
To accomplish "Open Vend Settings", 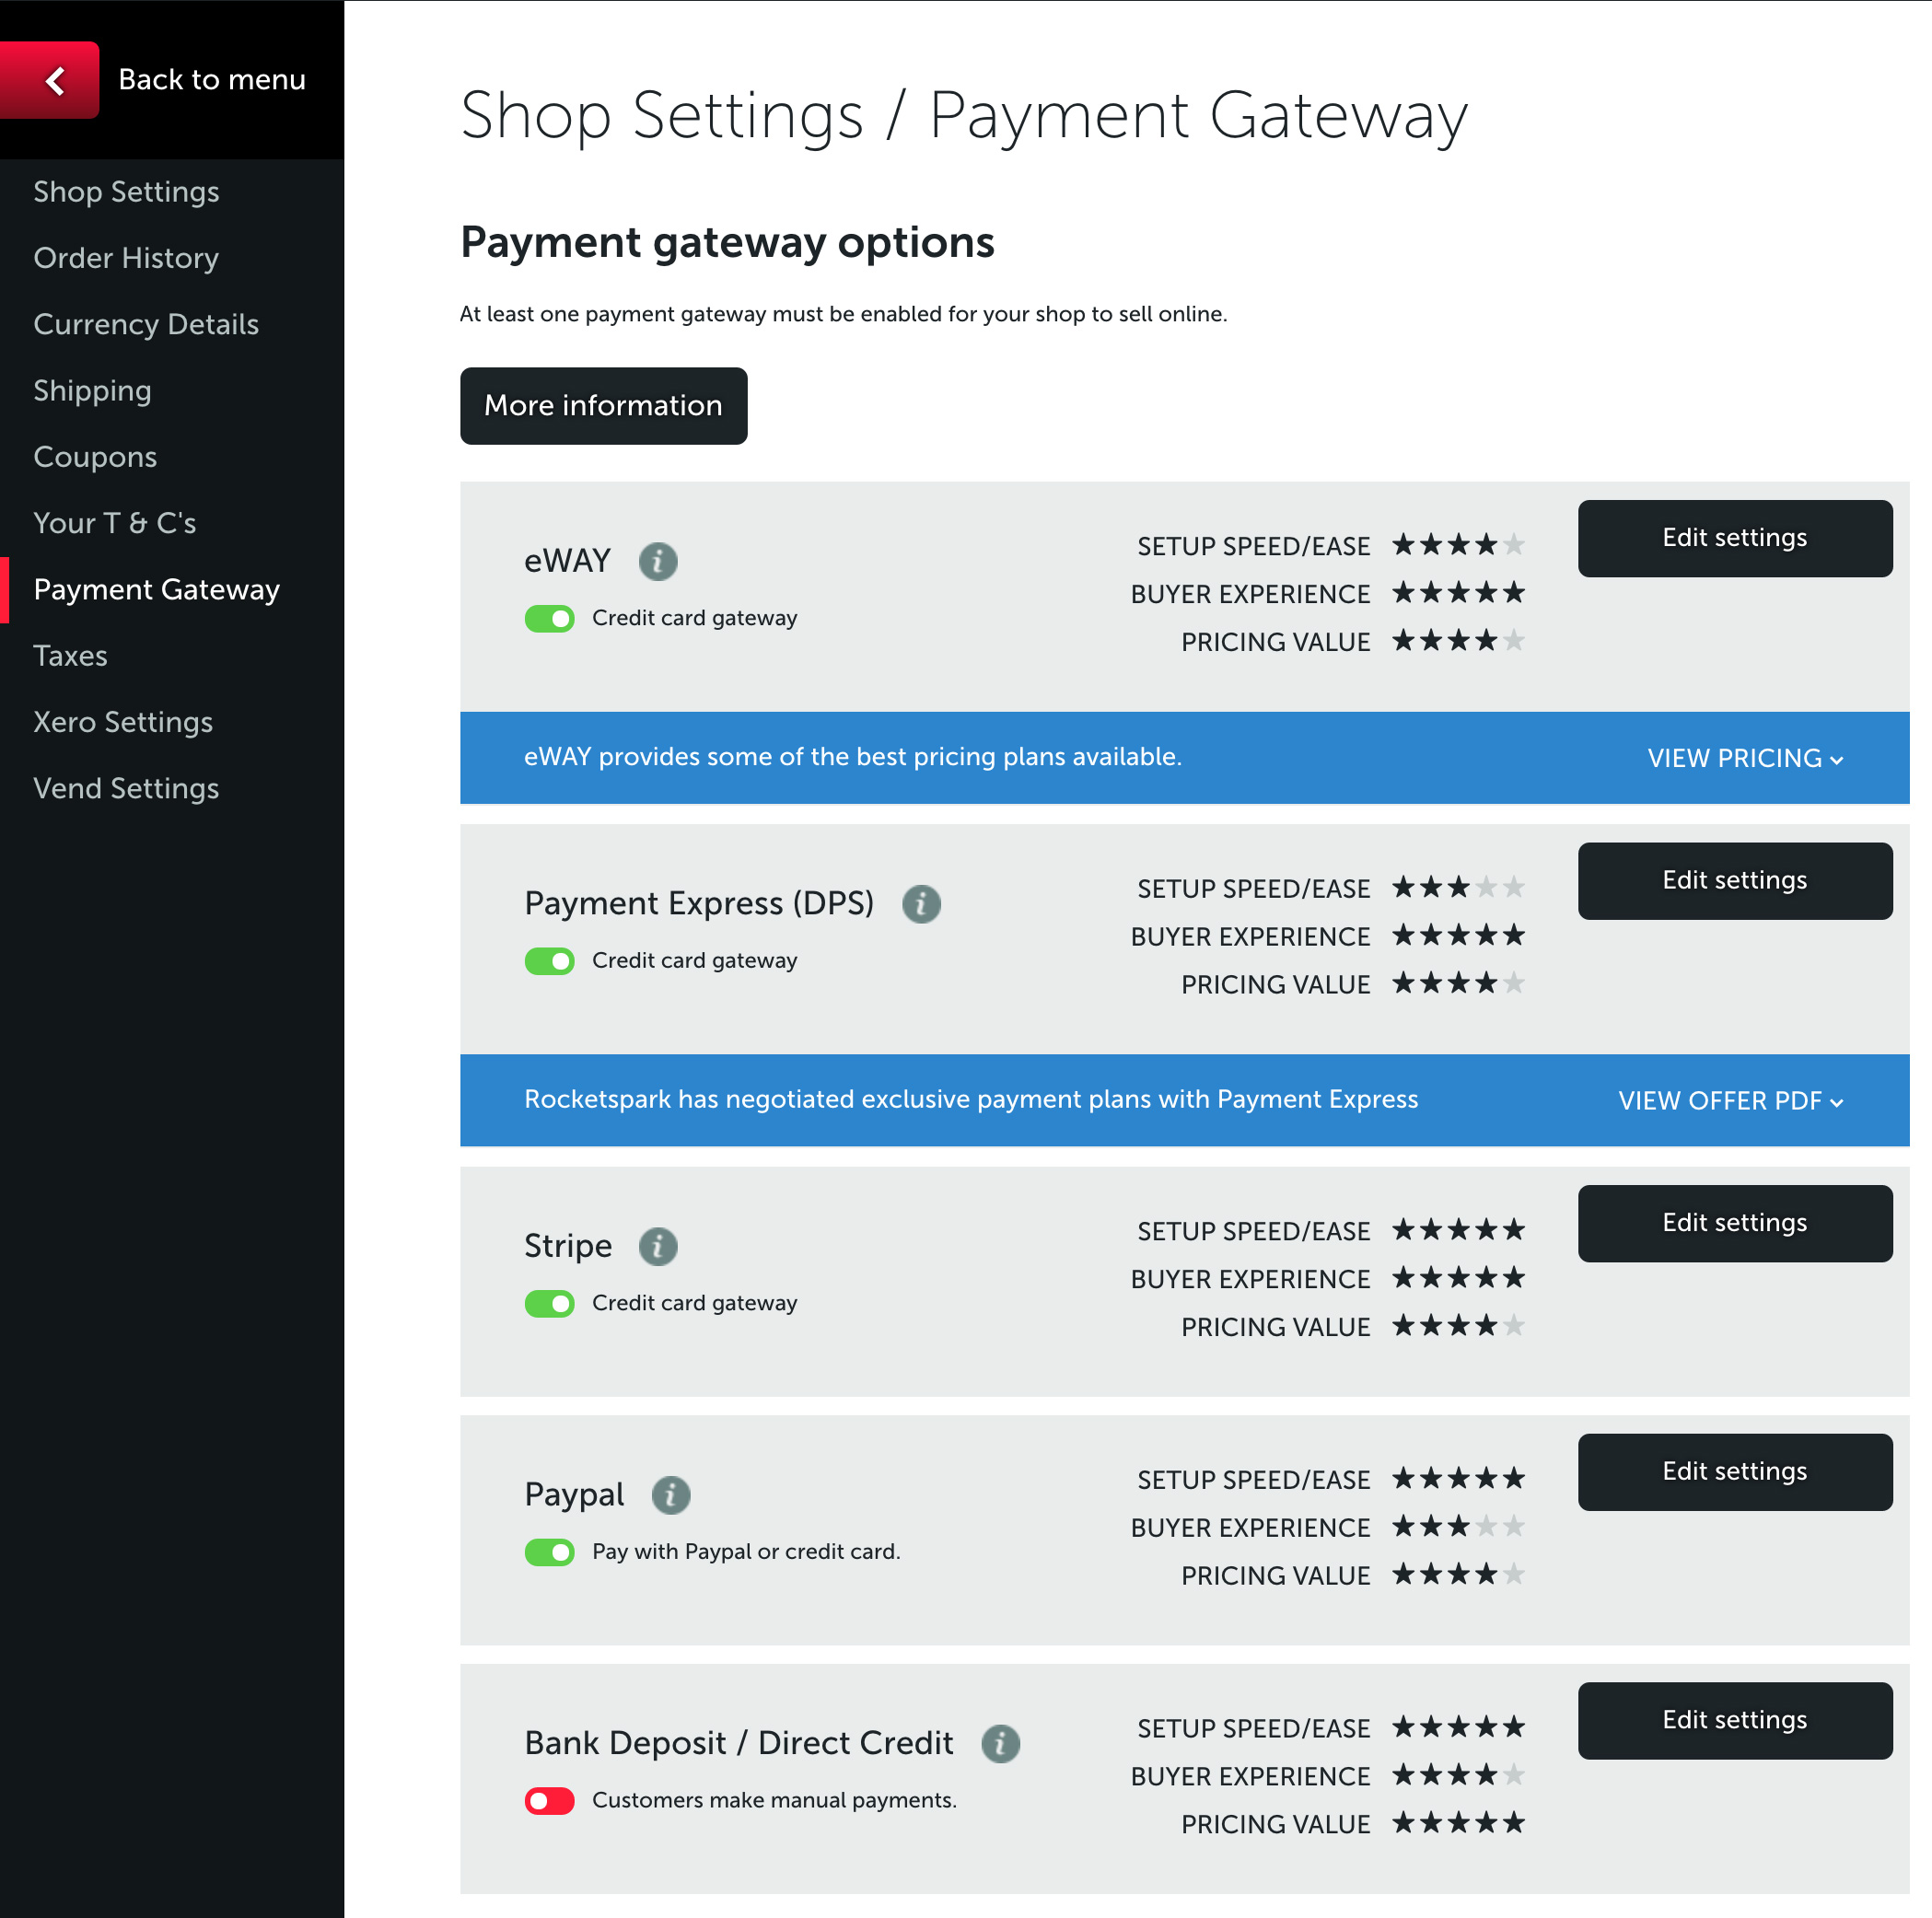I will point(126,789).
